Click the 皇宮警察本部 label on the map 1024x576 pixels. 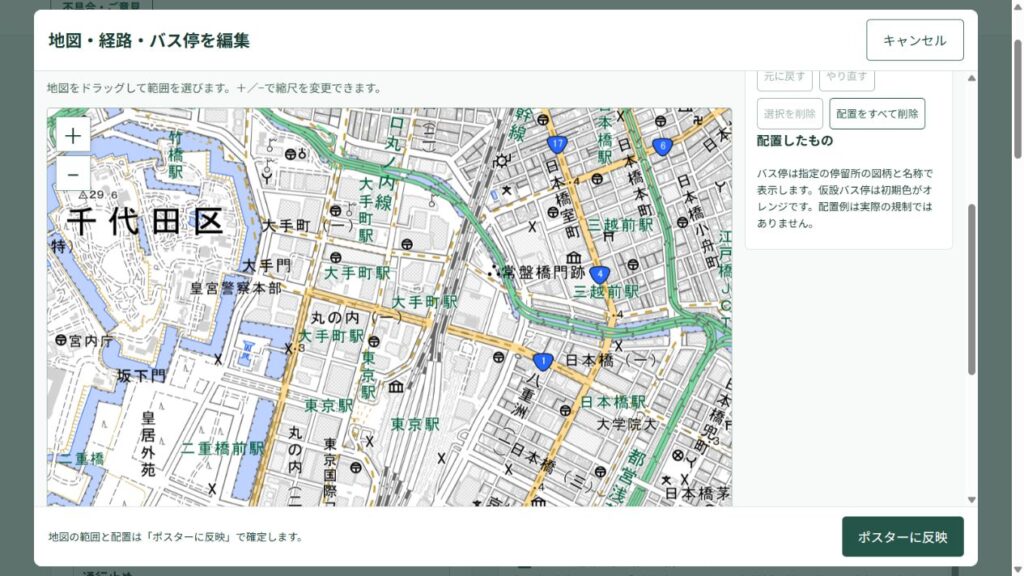click(x=236, y=288)
